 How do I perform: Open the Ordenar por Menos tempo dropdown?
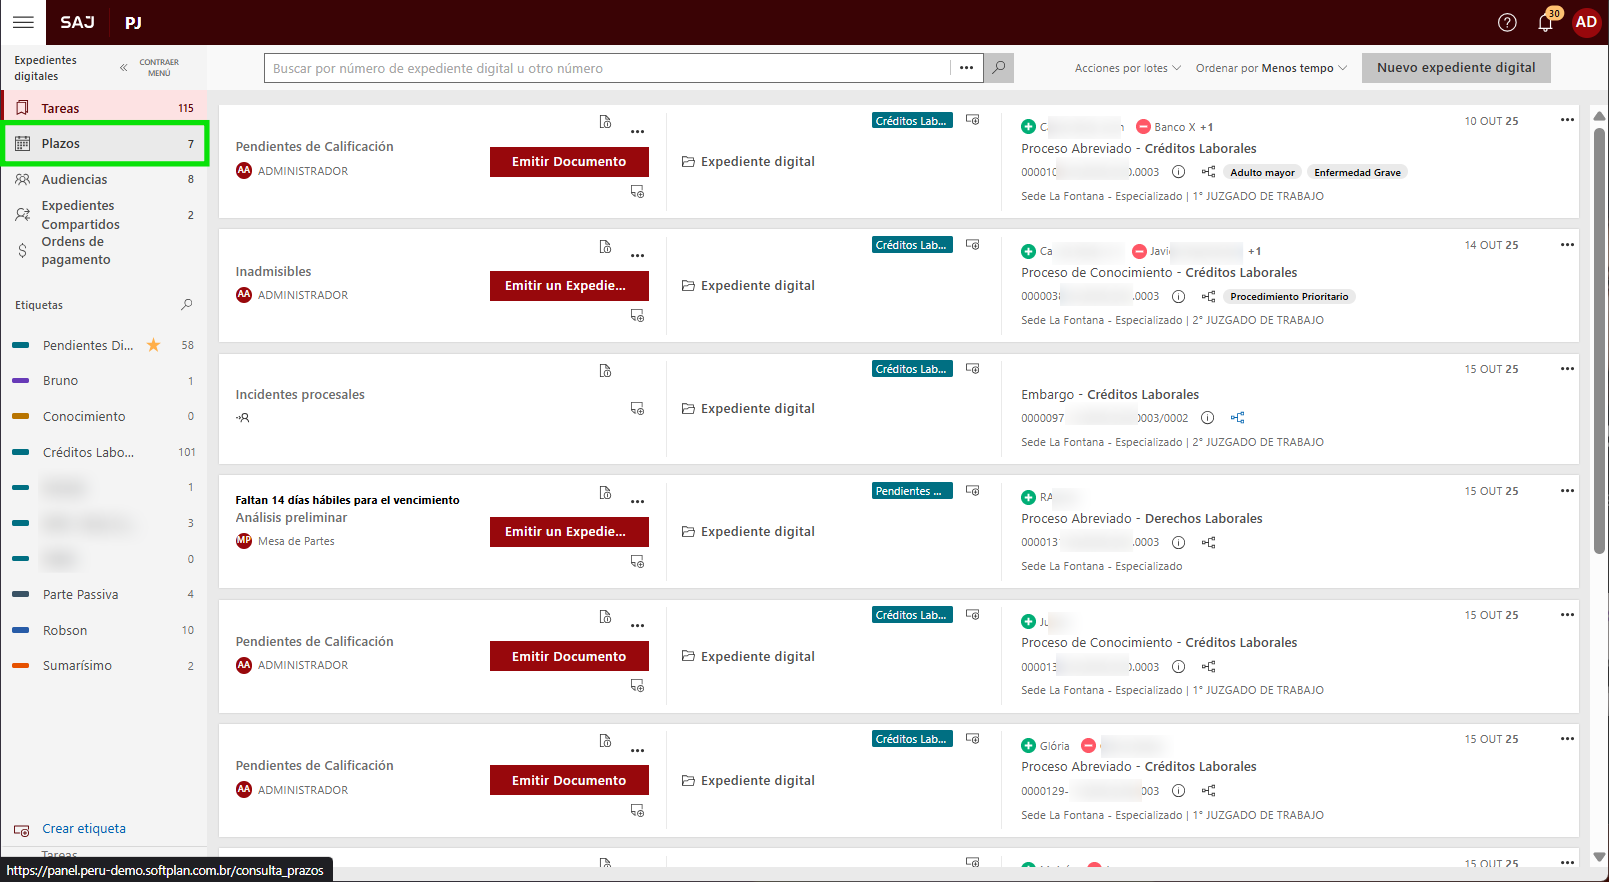click(x=1271, y=68)
